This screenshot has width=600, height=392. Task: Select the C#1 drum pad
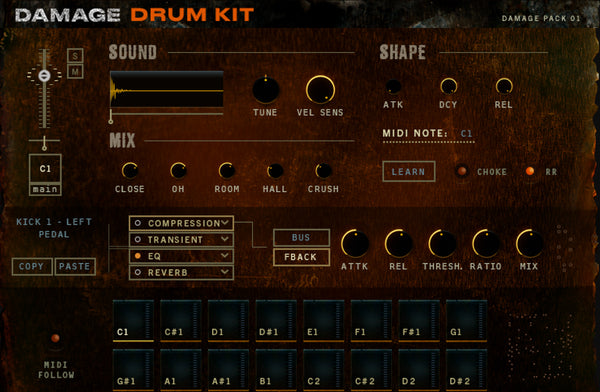tap(181, 321)
